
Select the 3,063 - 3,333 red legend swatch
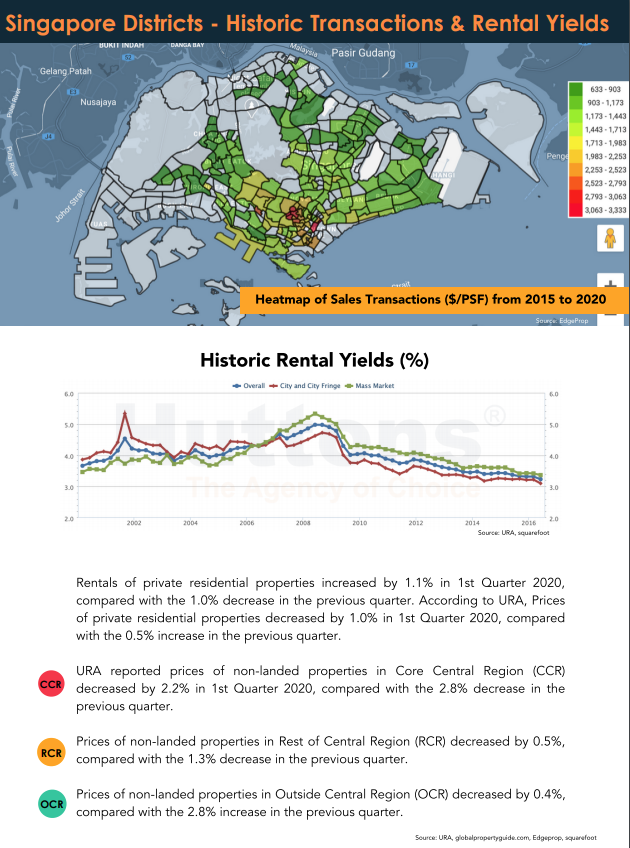pos(576,210)
